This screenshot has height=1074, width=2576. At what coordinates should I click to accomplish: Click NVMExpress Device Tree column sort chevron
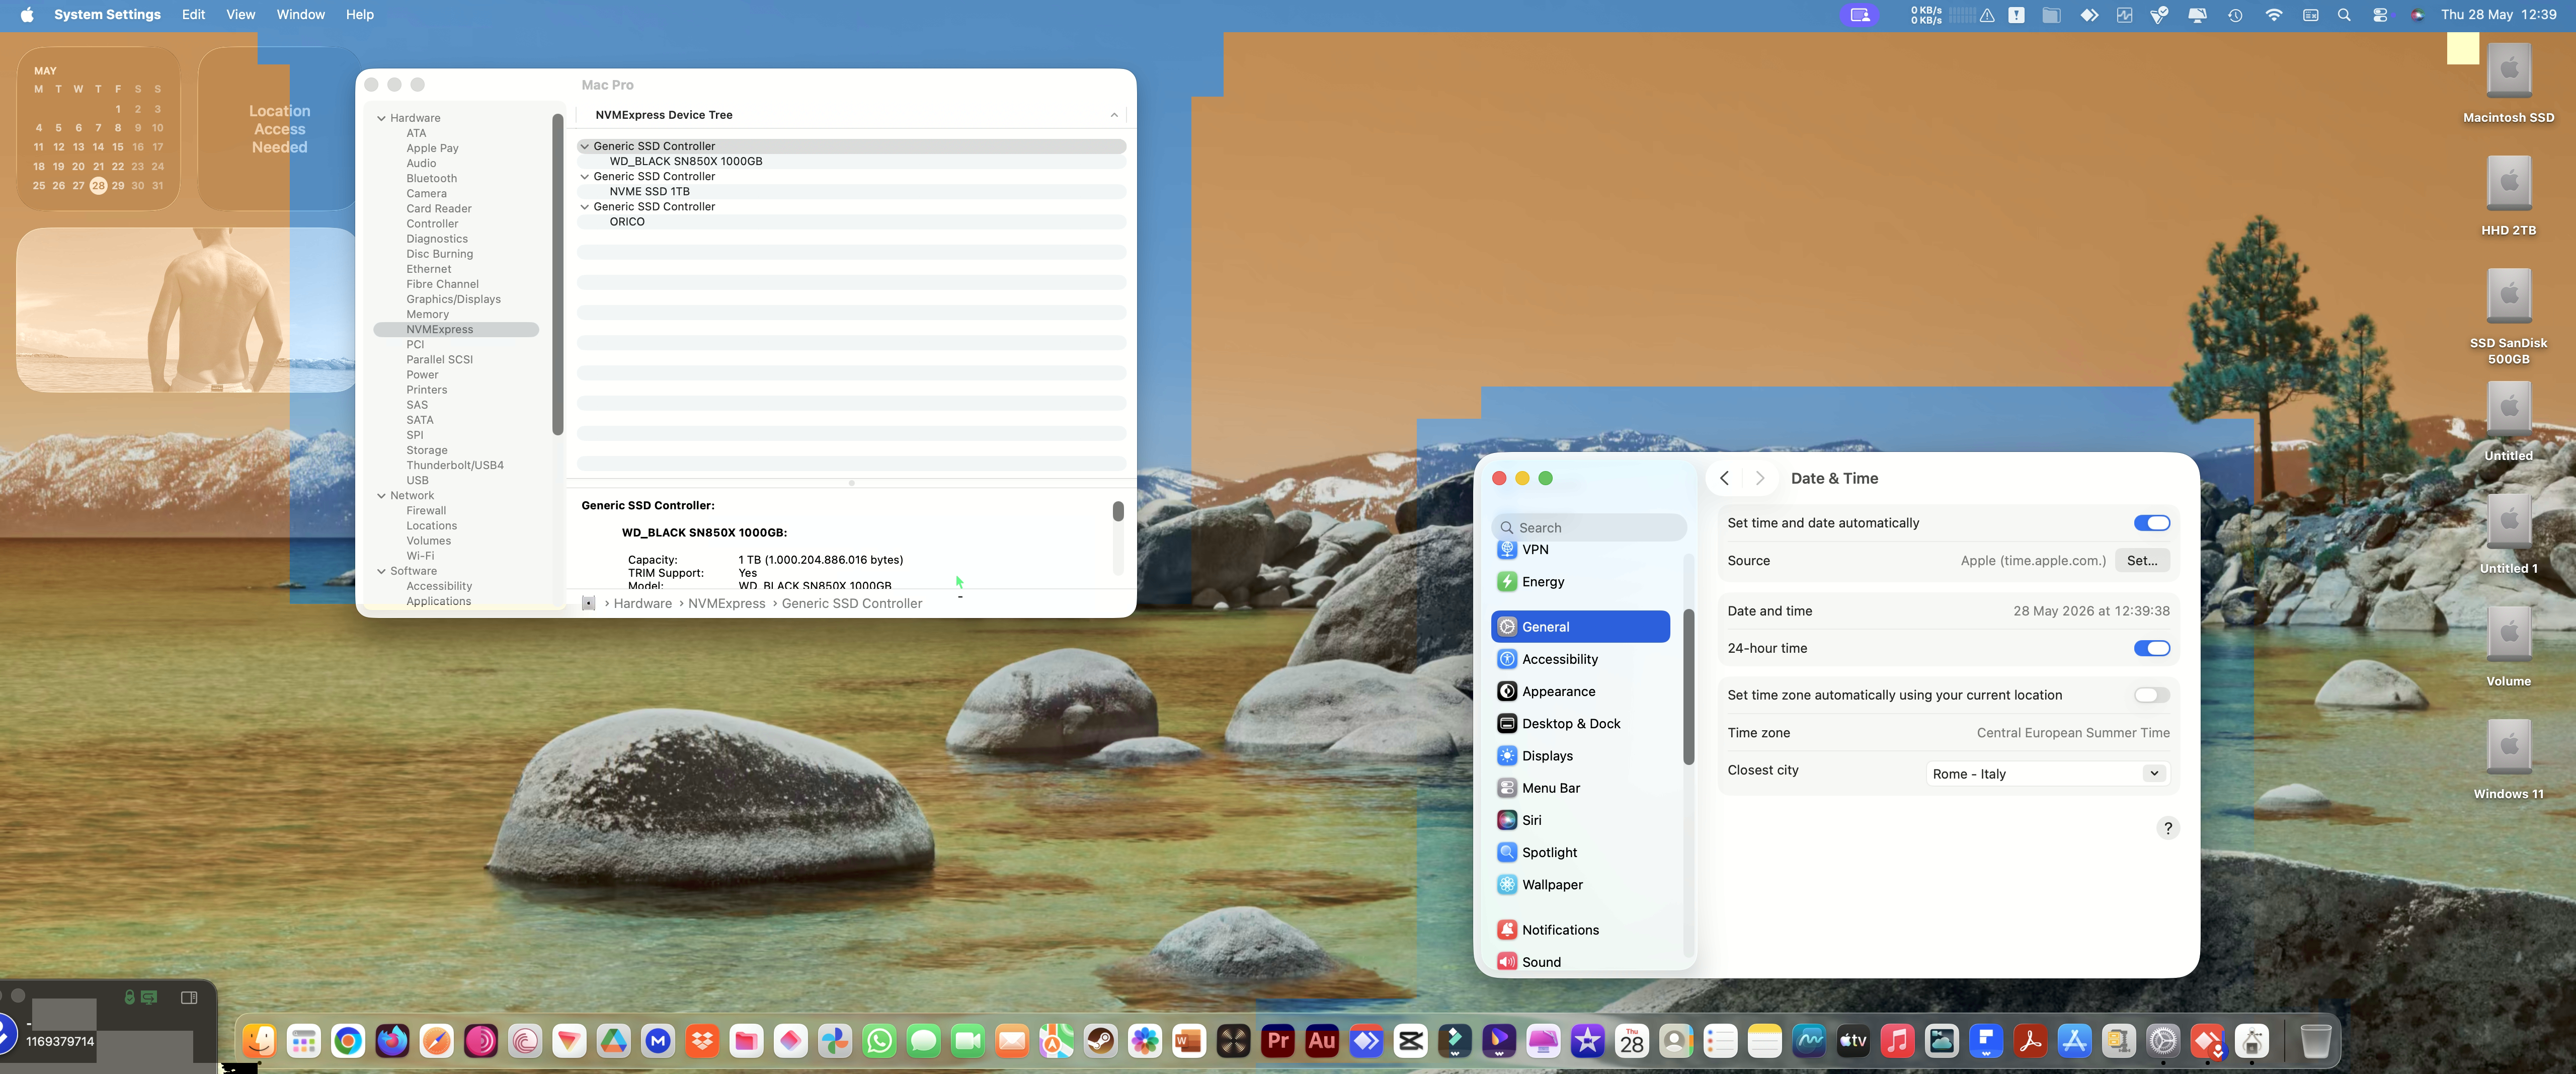1114,115
